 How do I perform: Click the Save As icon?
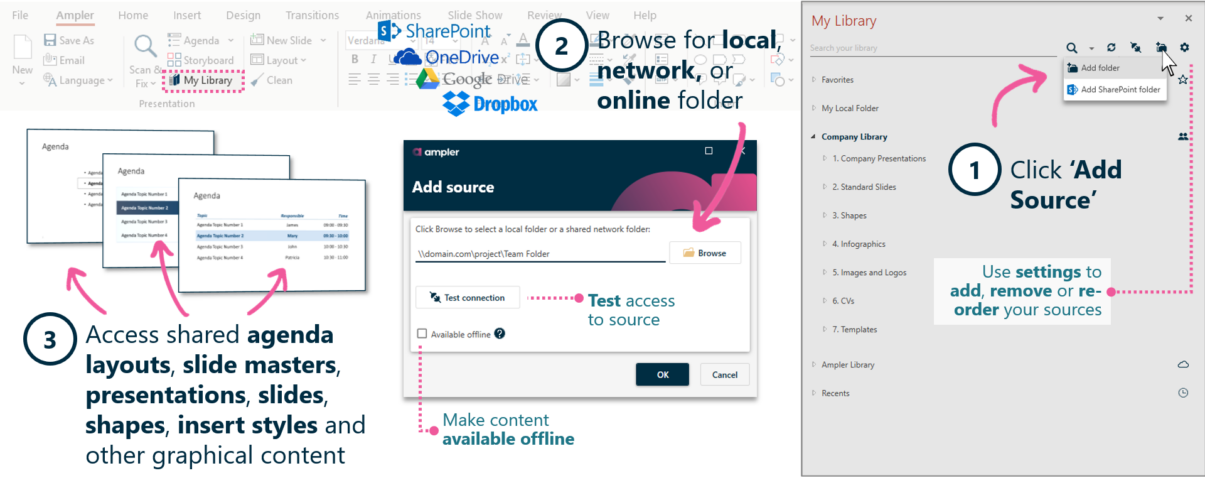[50, 41]
